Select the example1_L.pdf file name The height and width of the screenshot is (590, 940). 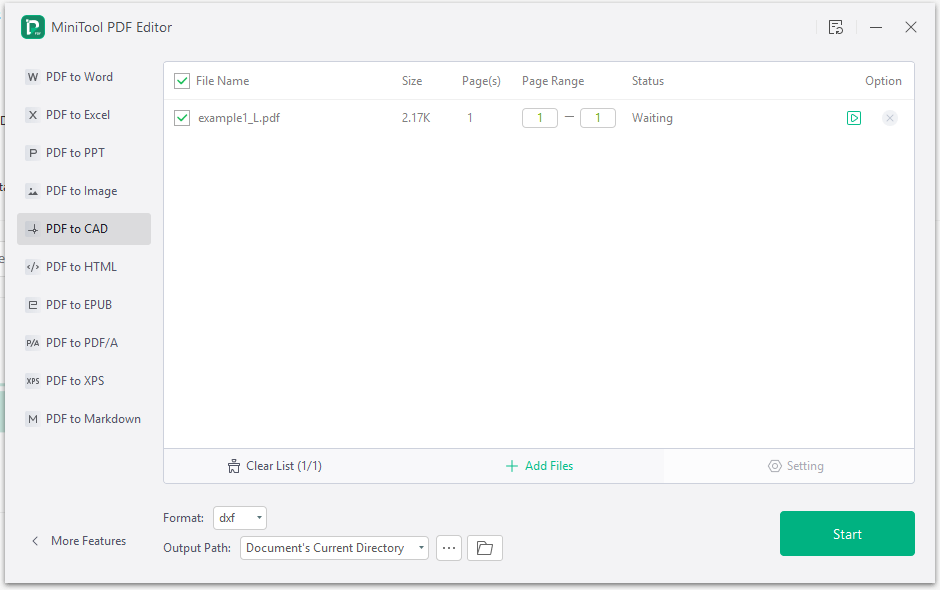point(239,118)
